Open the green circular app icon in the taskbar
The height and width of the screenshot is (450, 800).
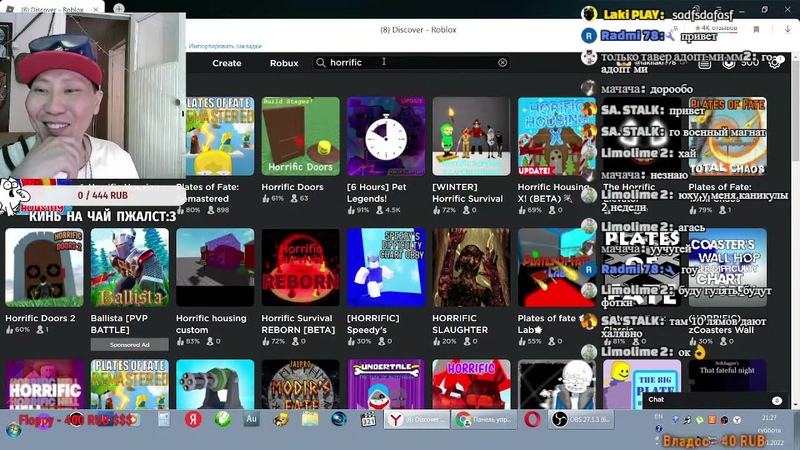222,419
